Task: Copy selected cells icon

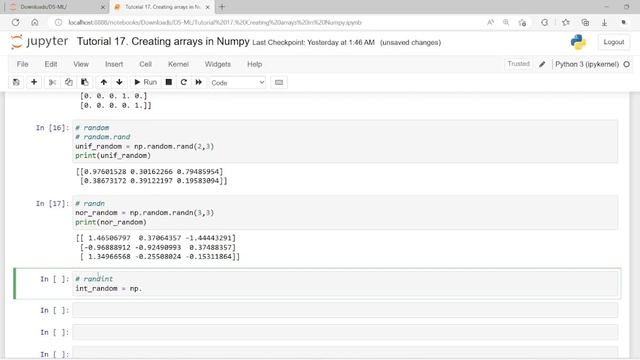Action: [69, 82]
